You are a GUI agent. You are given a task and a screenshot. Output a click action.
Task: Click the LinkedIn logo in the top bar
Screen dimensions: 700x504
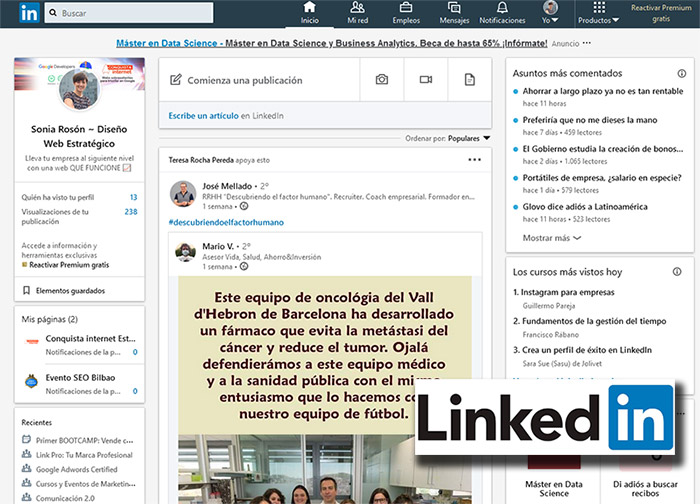[29, 13]
